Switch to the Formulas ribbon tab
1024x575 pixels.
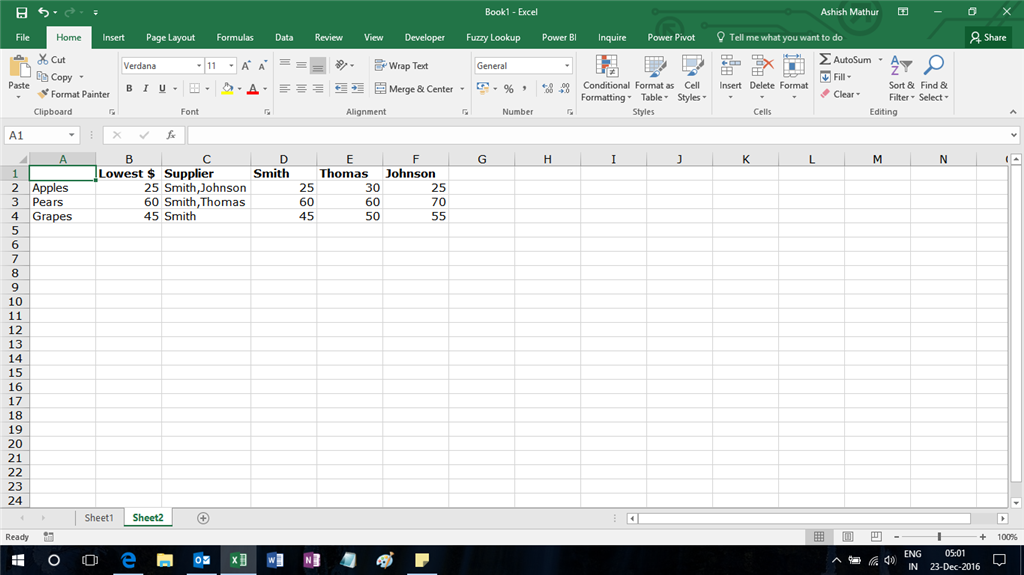(x=235, y=37)
